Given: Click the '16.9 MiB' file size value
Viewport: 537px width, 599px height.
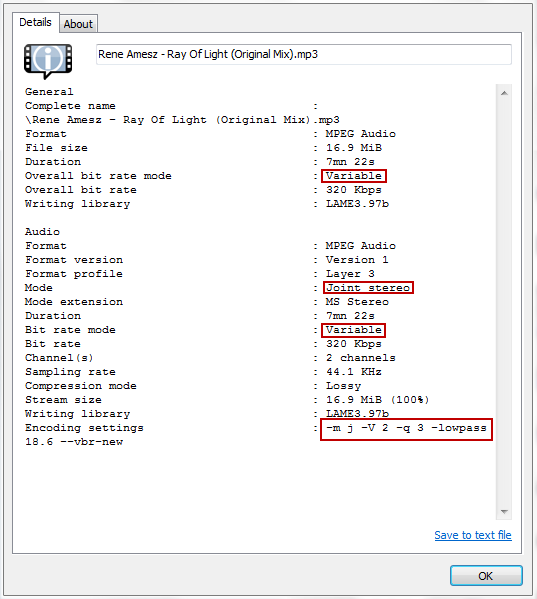Looking at the screenshot, I should coord(354,148).
